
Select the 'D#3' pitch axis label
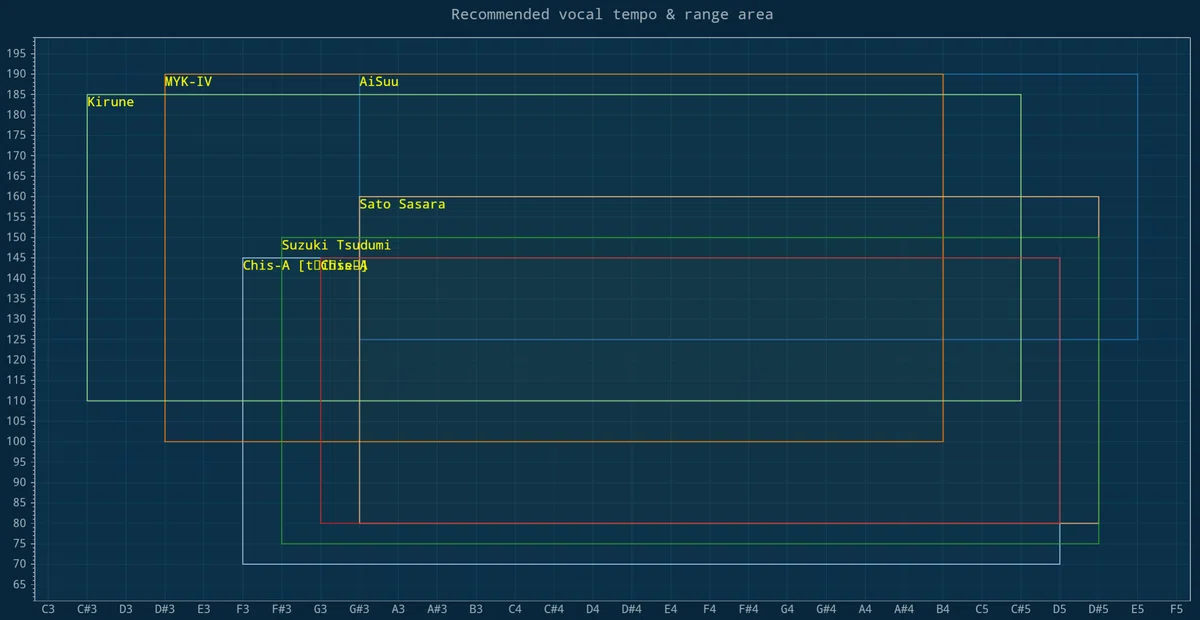165,608
